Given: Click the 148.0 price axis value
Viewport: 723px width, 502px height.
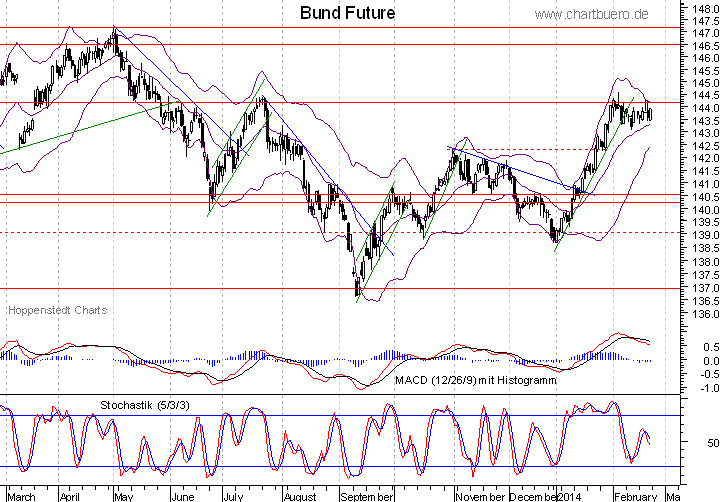Looking at the screenshot, I should (x=706, y=8).
